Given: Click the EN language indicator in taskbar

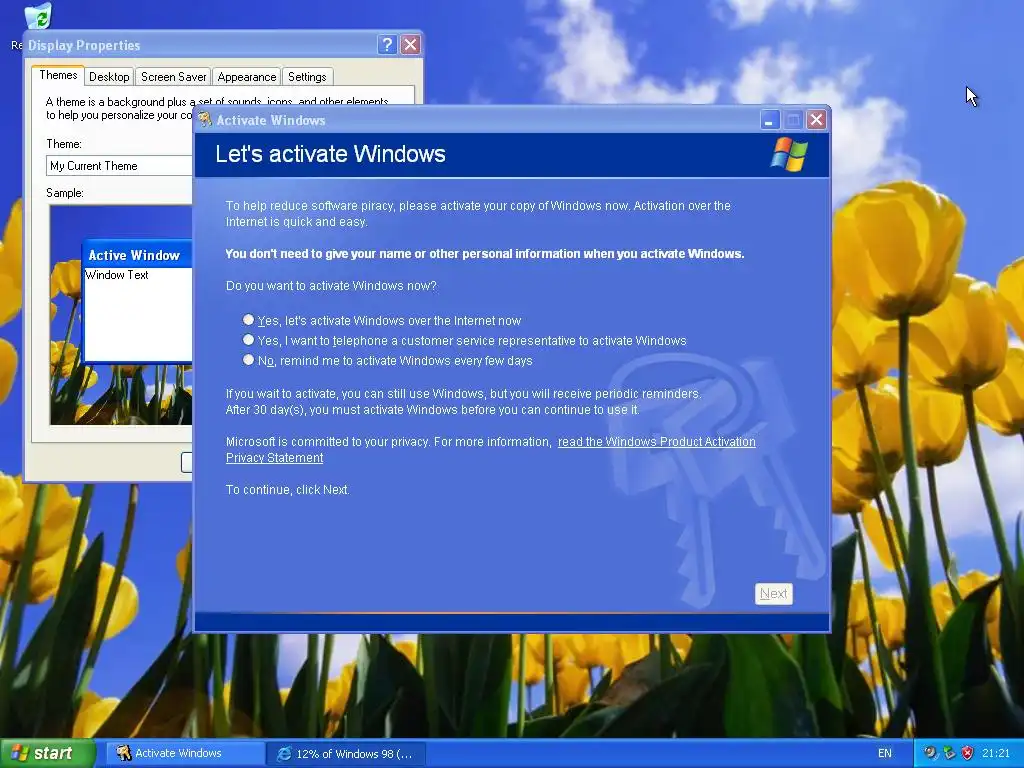Looking at the screenshot, I should [885, 753].
